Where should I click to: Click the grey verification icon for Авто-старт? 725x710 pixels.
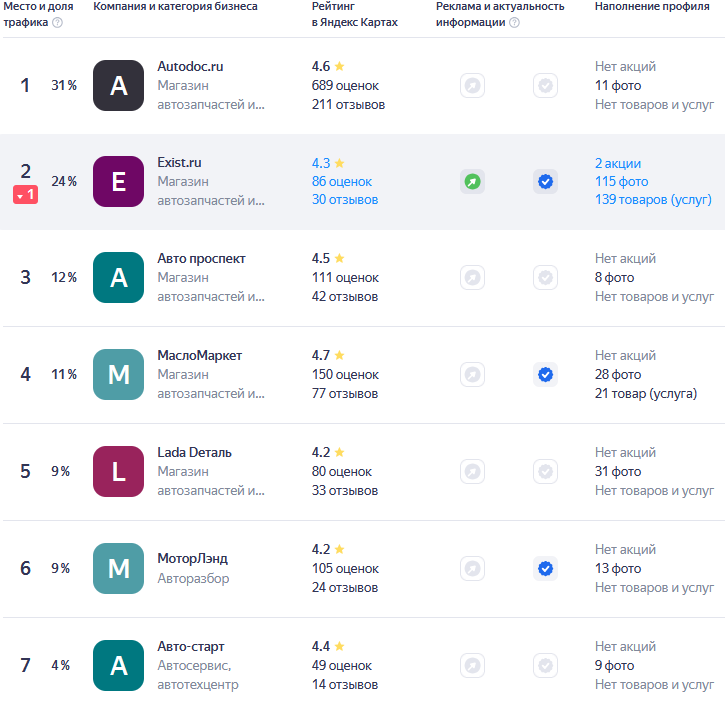tap(545, 665)
